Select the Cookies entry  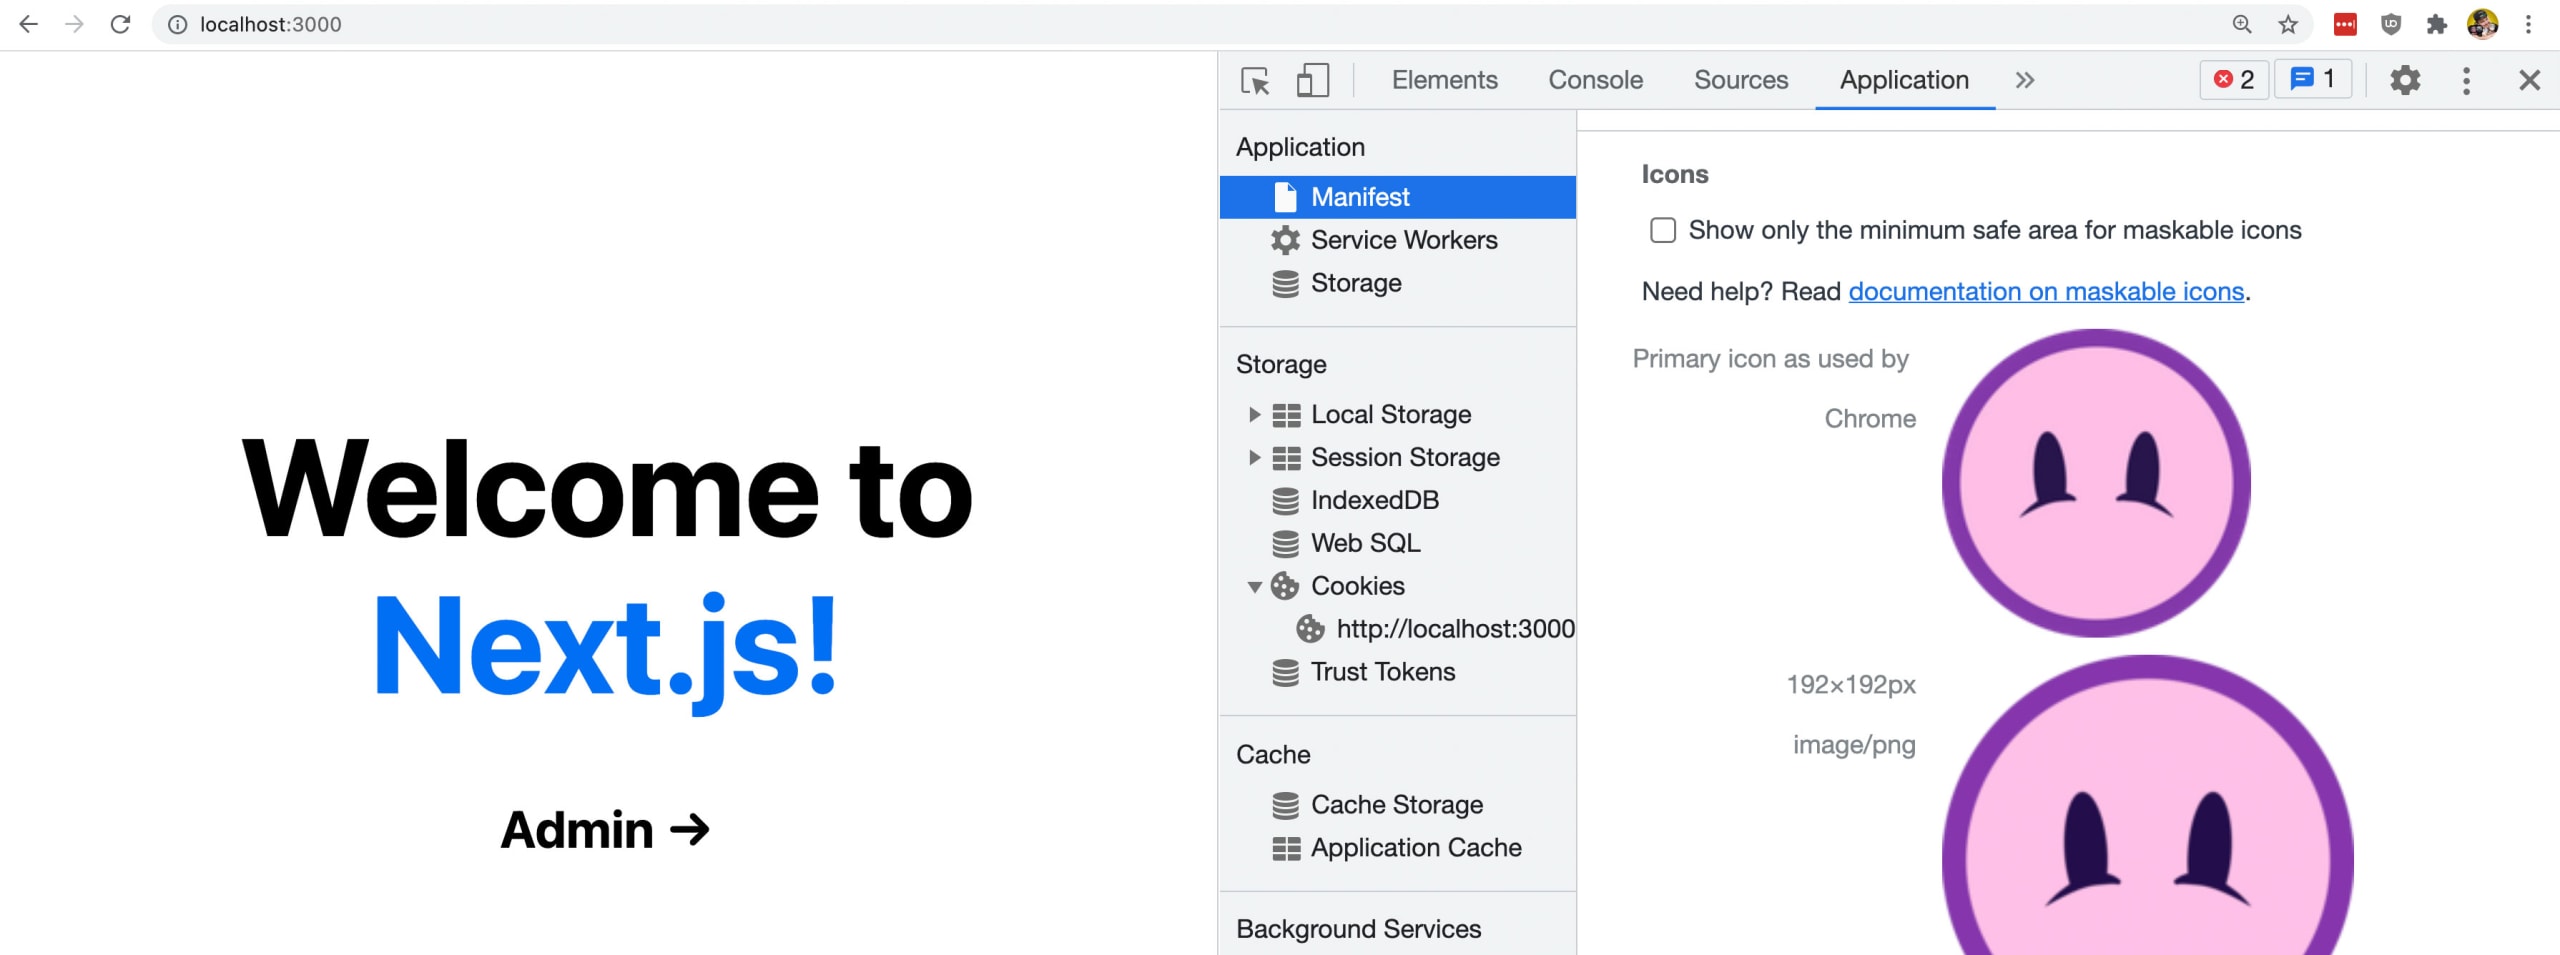tap(1357, 586)
